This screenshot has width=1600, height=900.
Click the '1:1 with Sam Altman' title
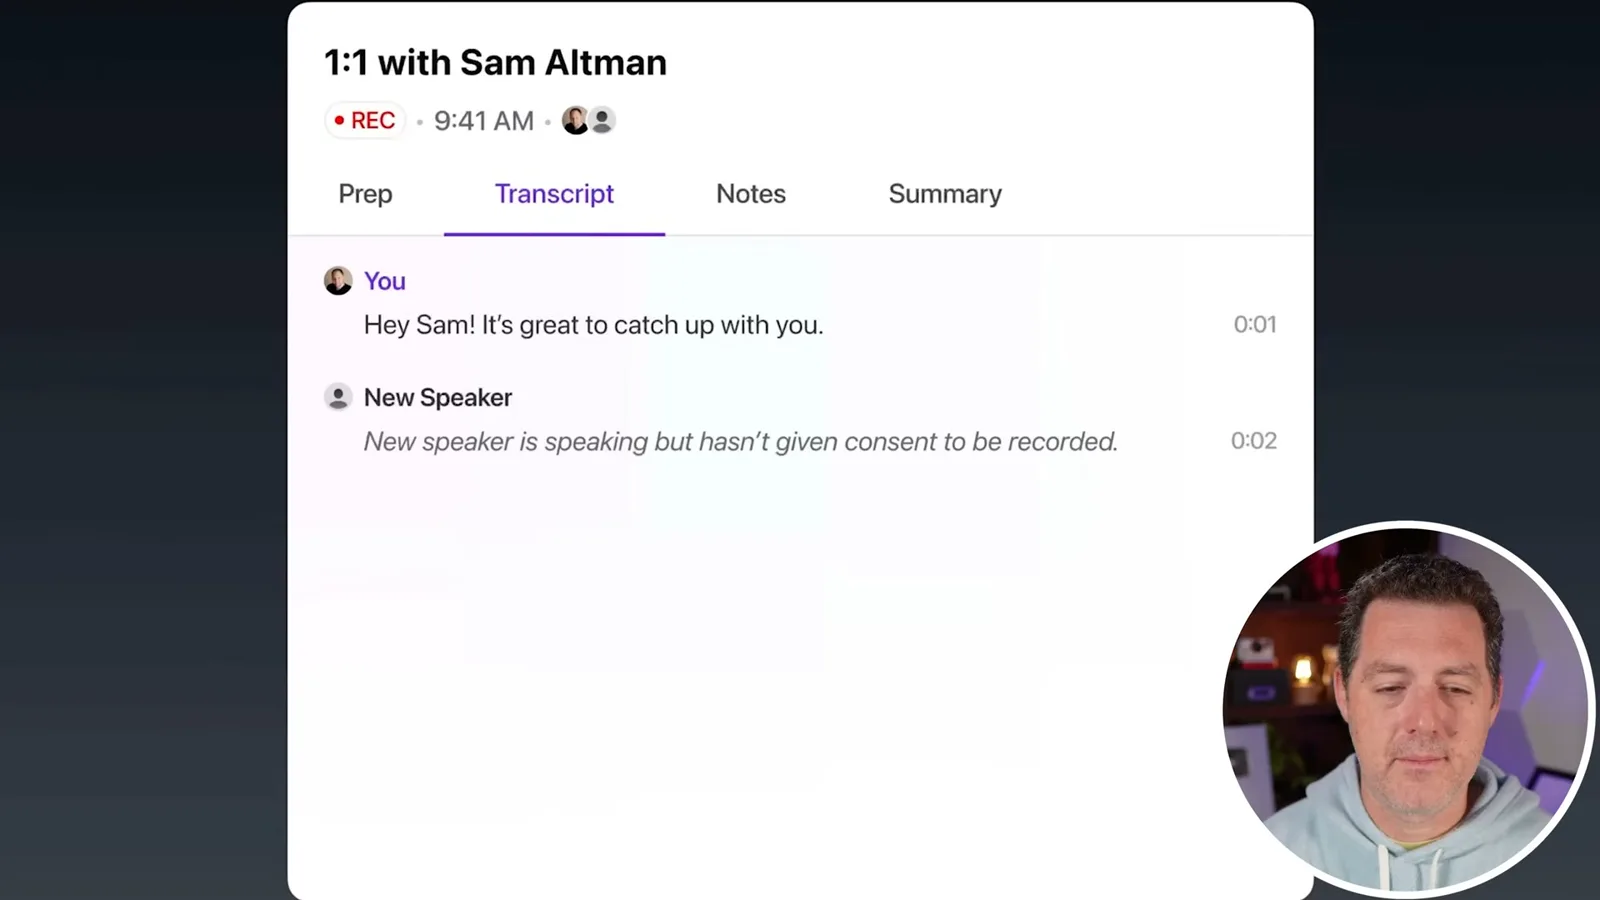click(x=495, y=63)
